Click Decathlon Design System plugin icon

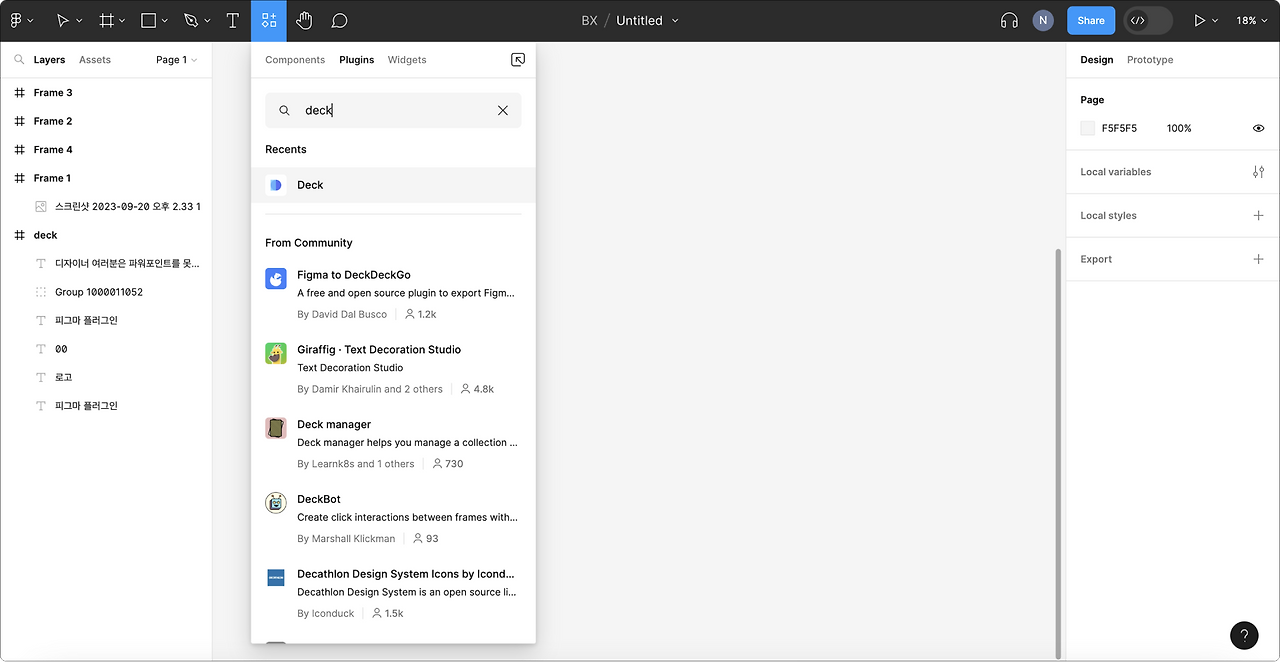(276, 577)
